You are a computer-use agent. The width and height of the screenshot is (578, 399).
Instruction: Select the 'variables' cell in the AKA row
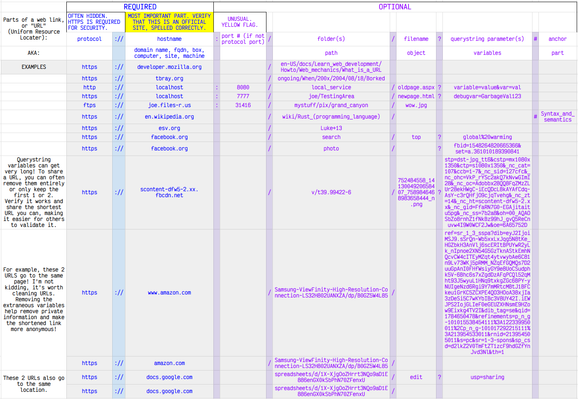click(x=487, y=53)
